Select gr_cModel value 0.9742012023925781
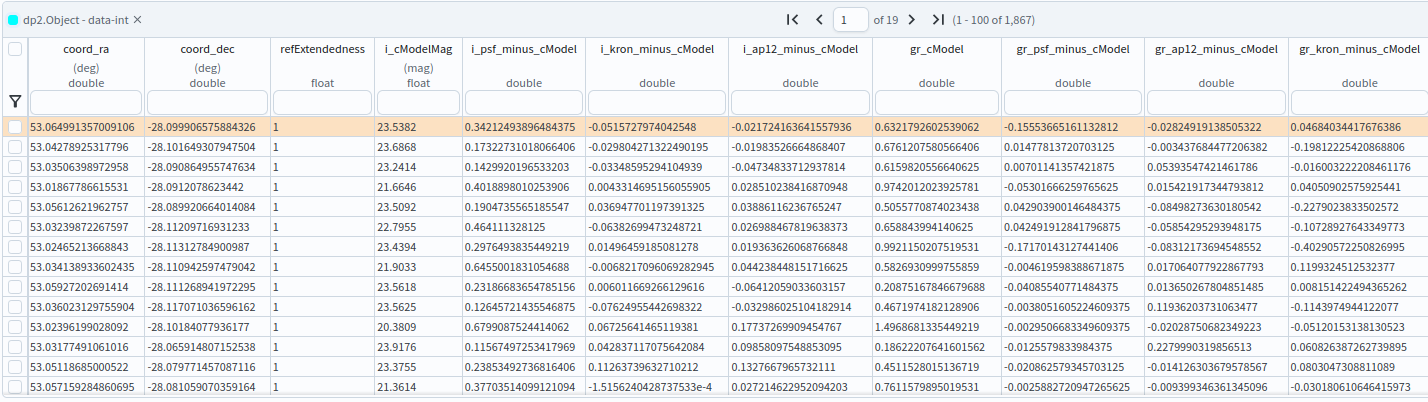 pyautogui.click(x=931, y=187)
